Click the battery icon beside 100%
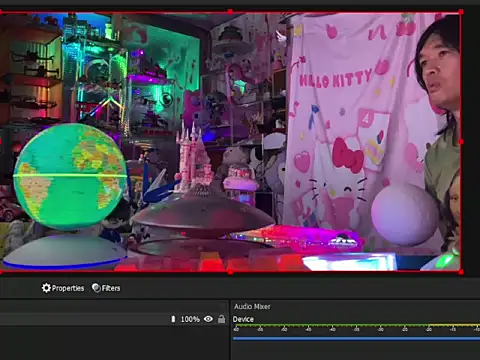The height and width of the screenshot is (360, 480). click(x=173, y=319)
